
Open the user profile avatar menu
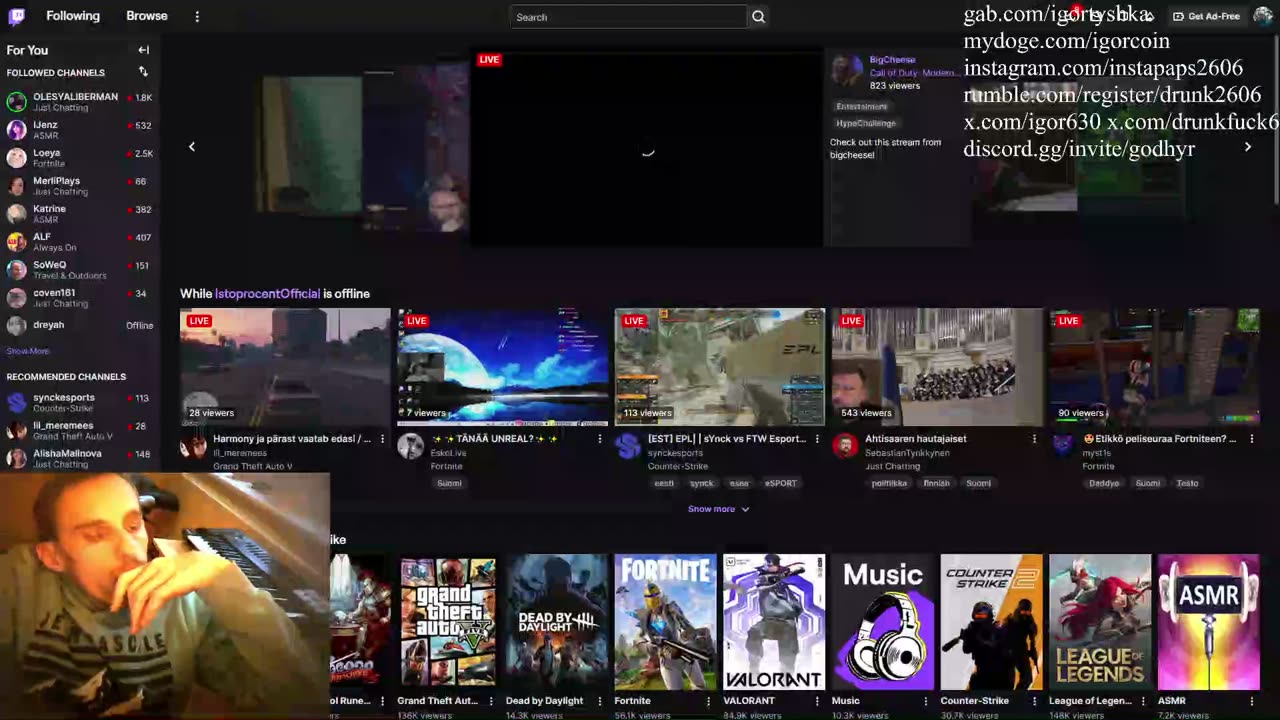(x=1263, y=16)
